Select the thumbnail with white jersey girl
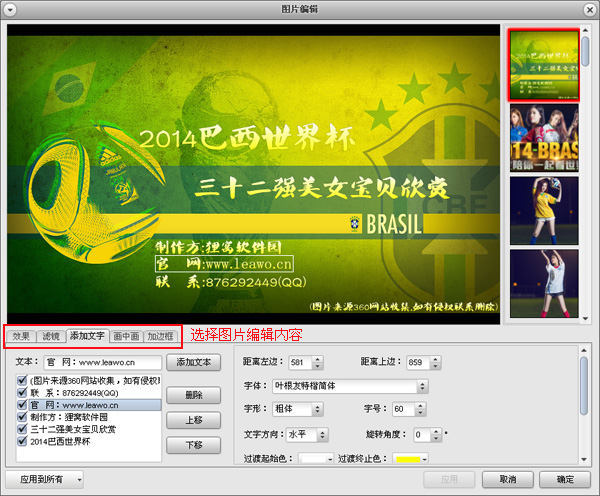 tap(544, 284)
